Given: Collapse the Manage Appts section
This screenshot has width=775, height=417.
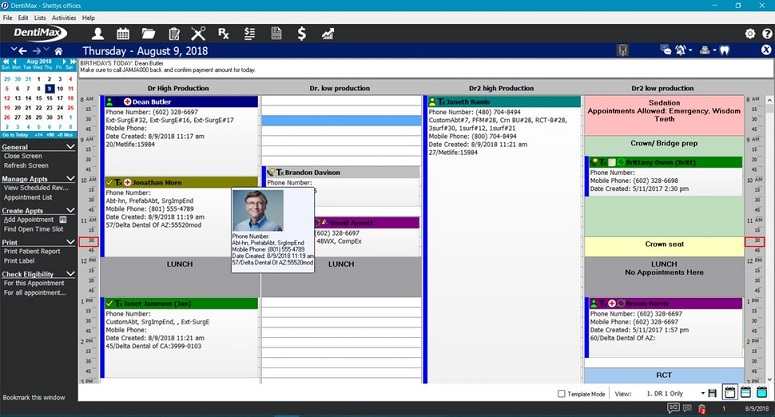Looking at the screenshot, I should tap(70, 178).
